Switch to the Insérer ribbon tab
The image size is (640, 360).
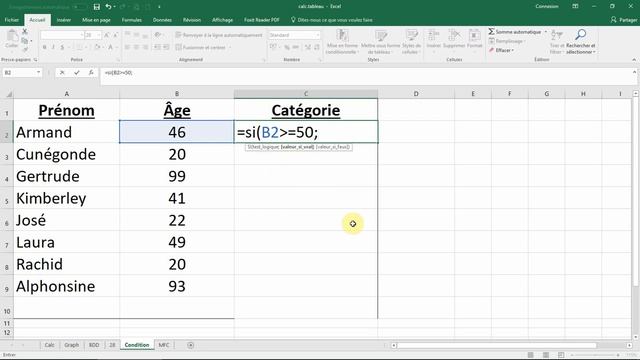[x=64, y=20]
